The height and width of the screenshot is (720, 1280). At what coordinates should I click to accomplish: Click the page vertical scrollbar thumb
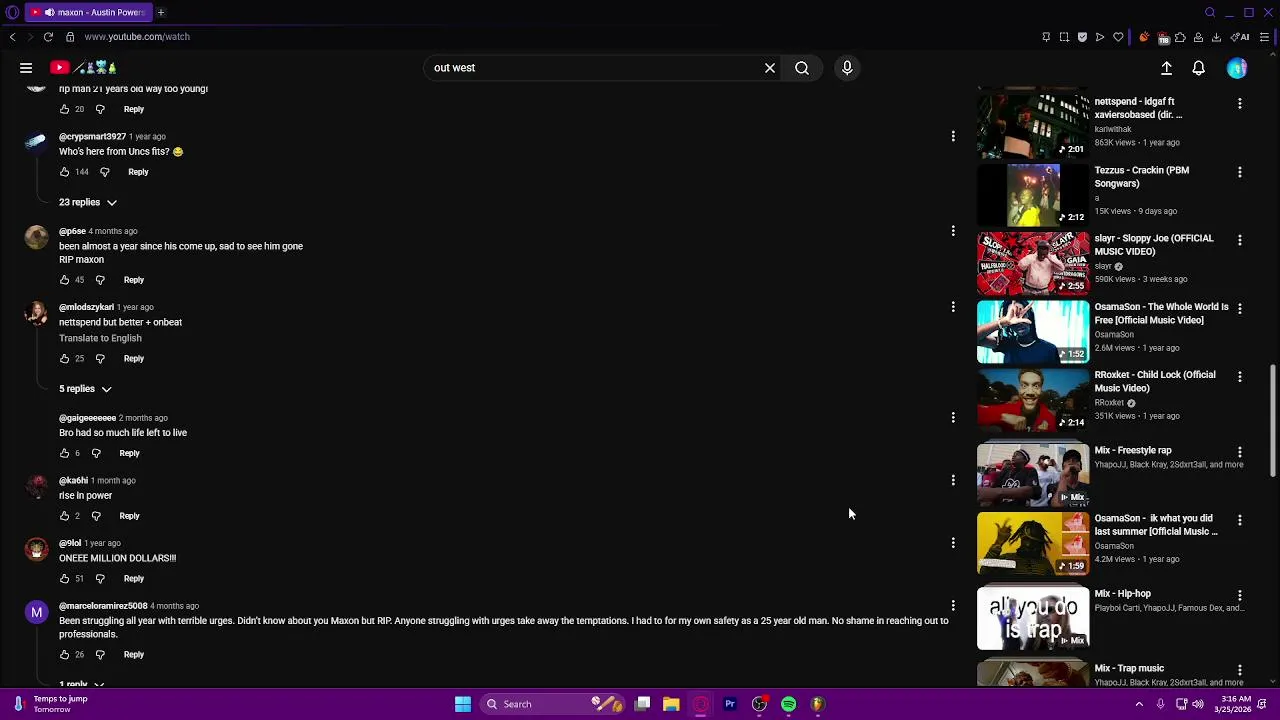(x=1273, y=420)
